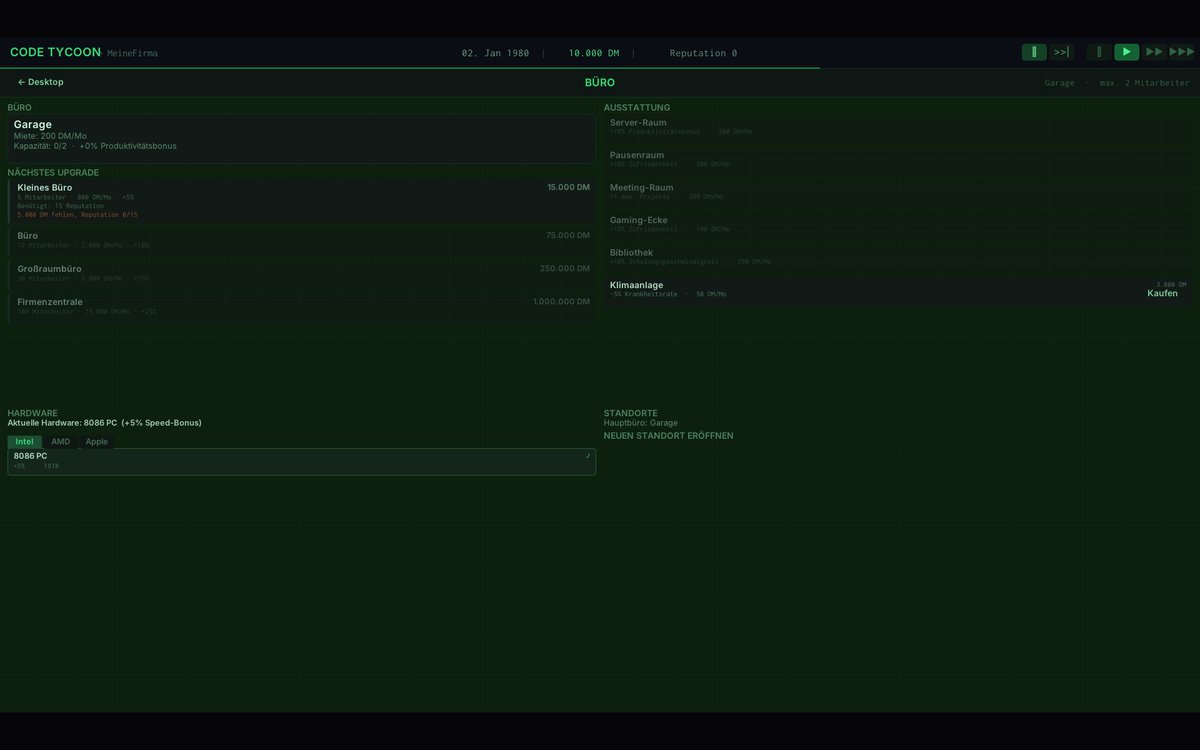Switch to the Apple hardware tab
Viewport: 1200px width, 750px height.
coord(97,441)
